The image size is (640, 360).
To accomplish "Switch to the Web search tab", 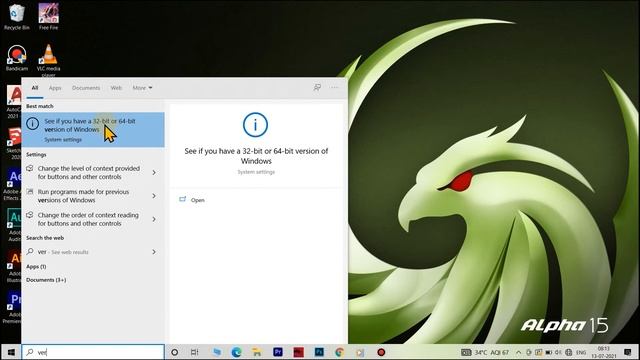I will click(116, 88).
